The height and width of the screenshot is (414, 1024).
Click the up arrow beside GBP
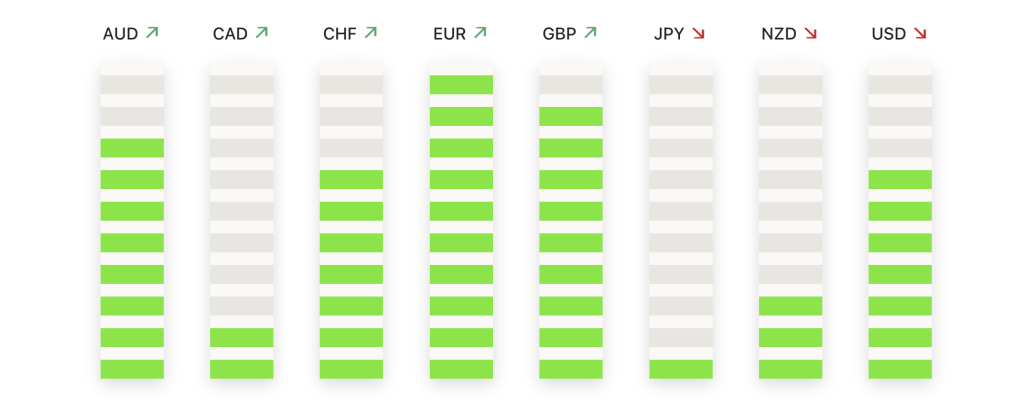pos(590,33)
